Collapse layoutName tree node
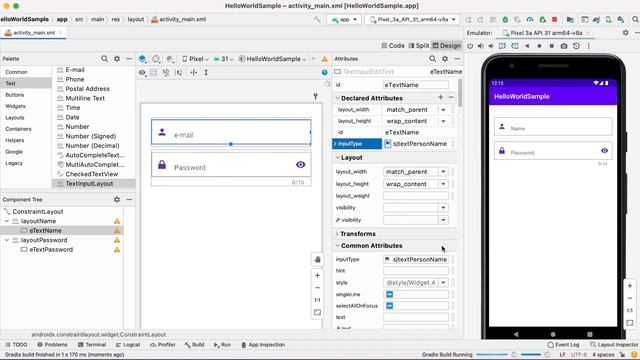Image resolution: width=640 pixels, height=360 pixels. 7,221
